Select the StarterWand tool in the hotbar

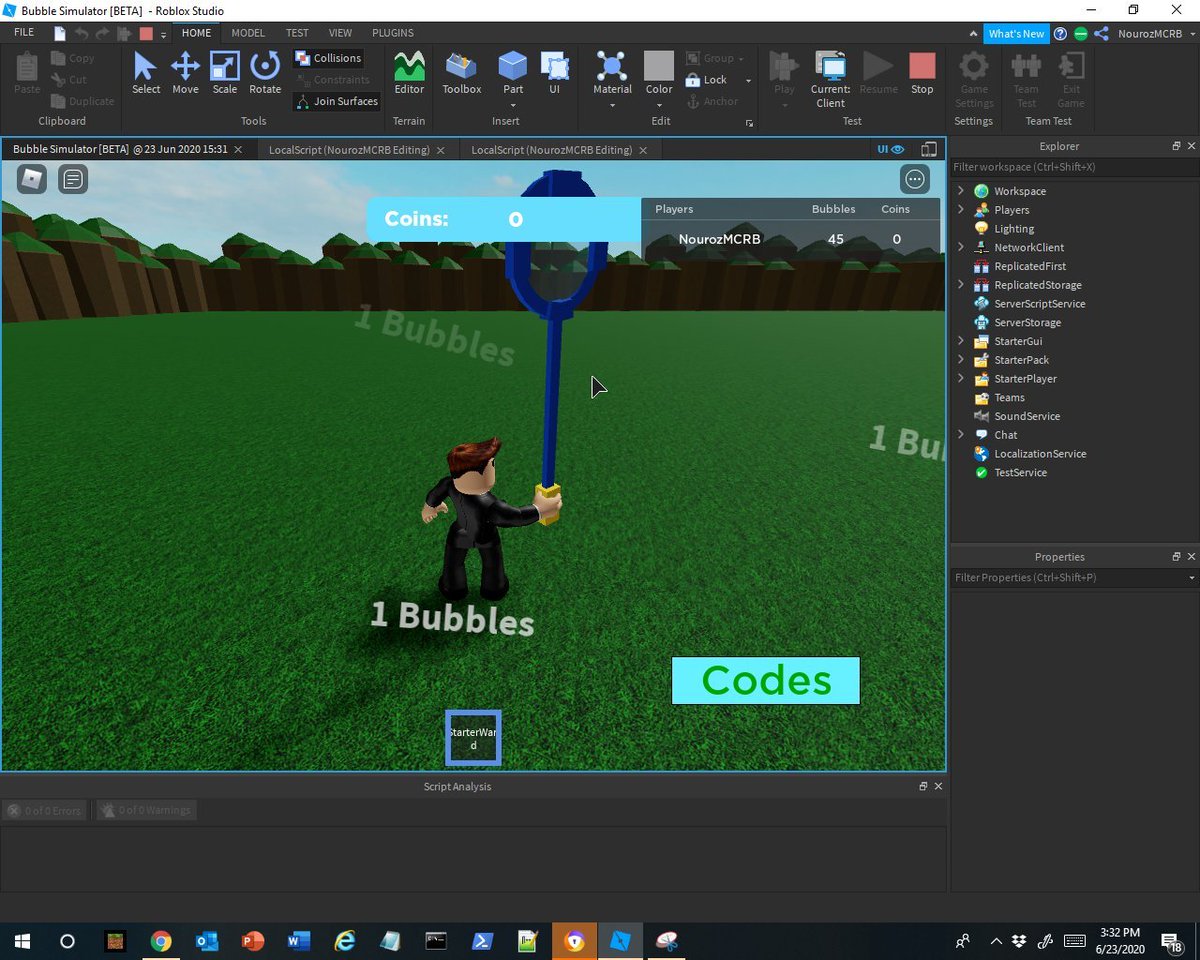[x=473, y=738]
